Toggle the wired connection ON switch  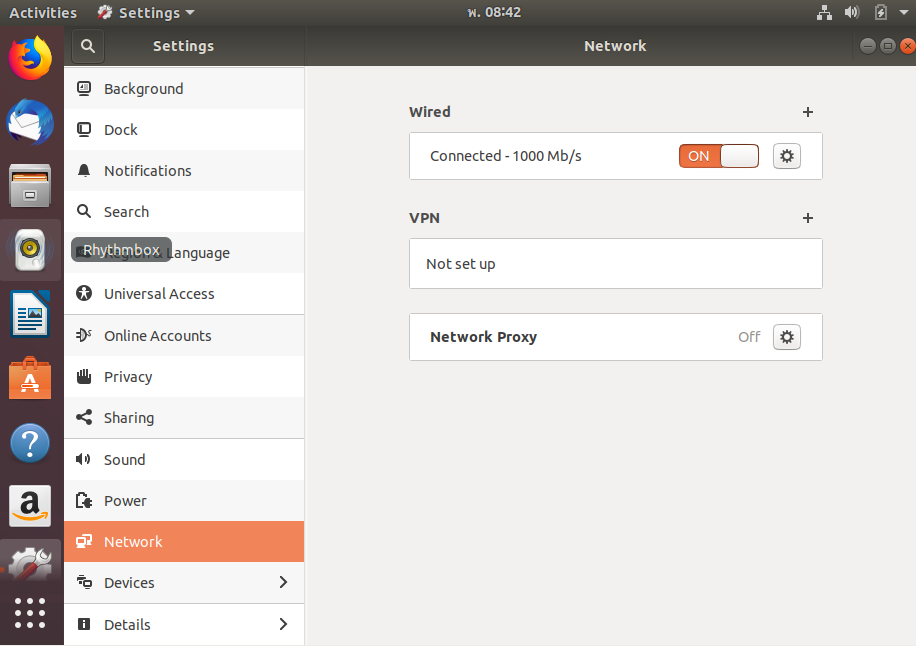pyautogui.click(x=718, y=156)
